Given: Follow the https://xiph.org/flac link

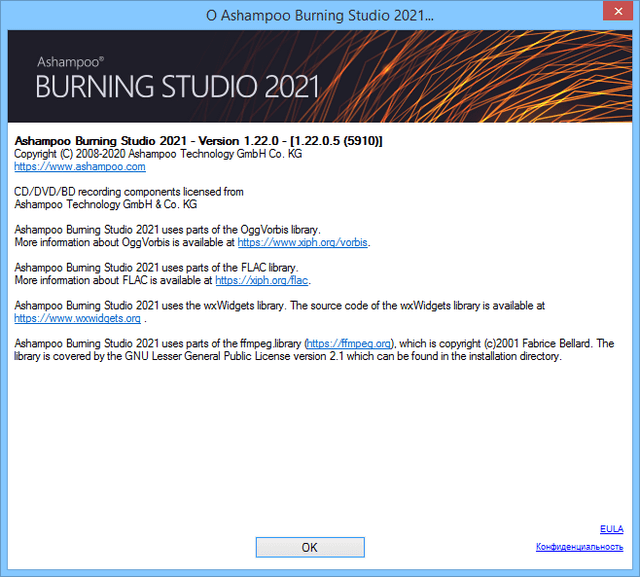Looking at the screenshot, I should tap(262, 280).
